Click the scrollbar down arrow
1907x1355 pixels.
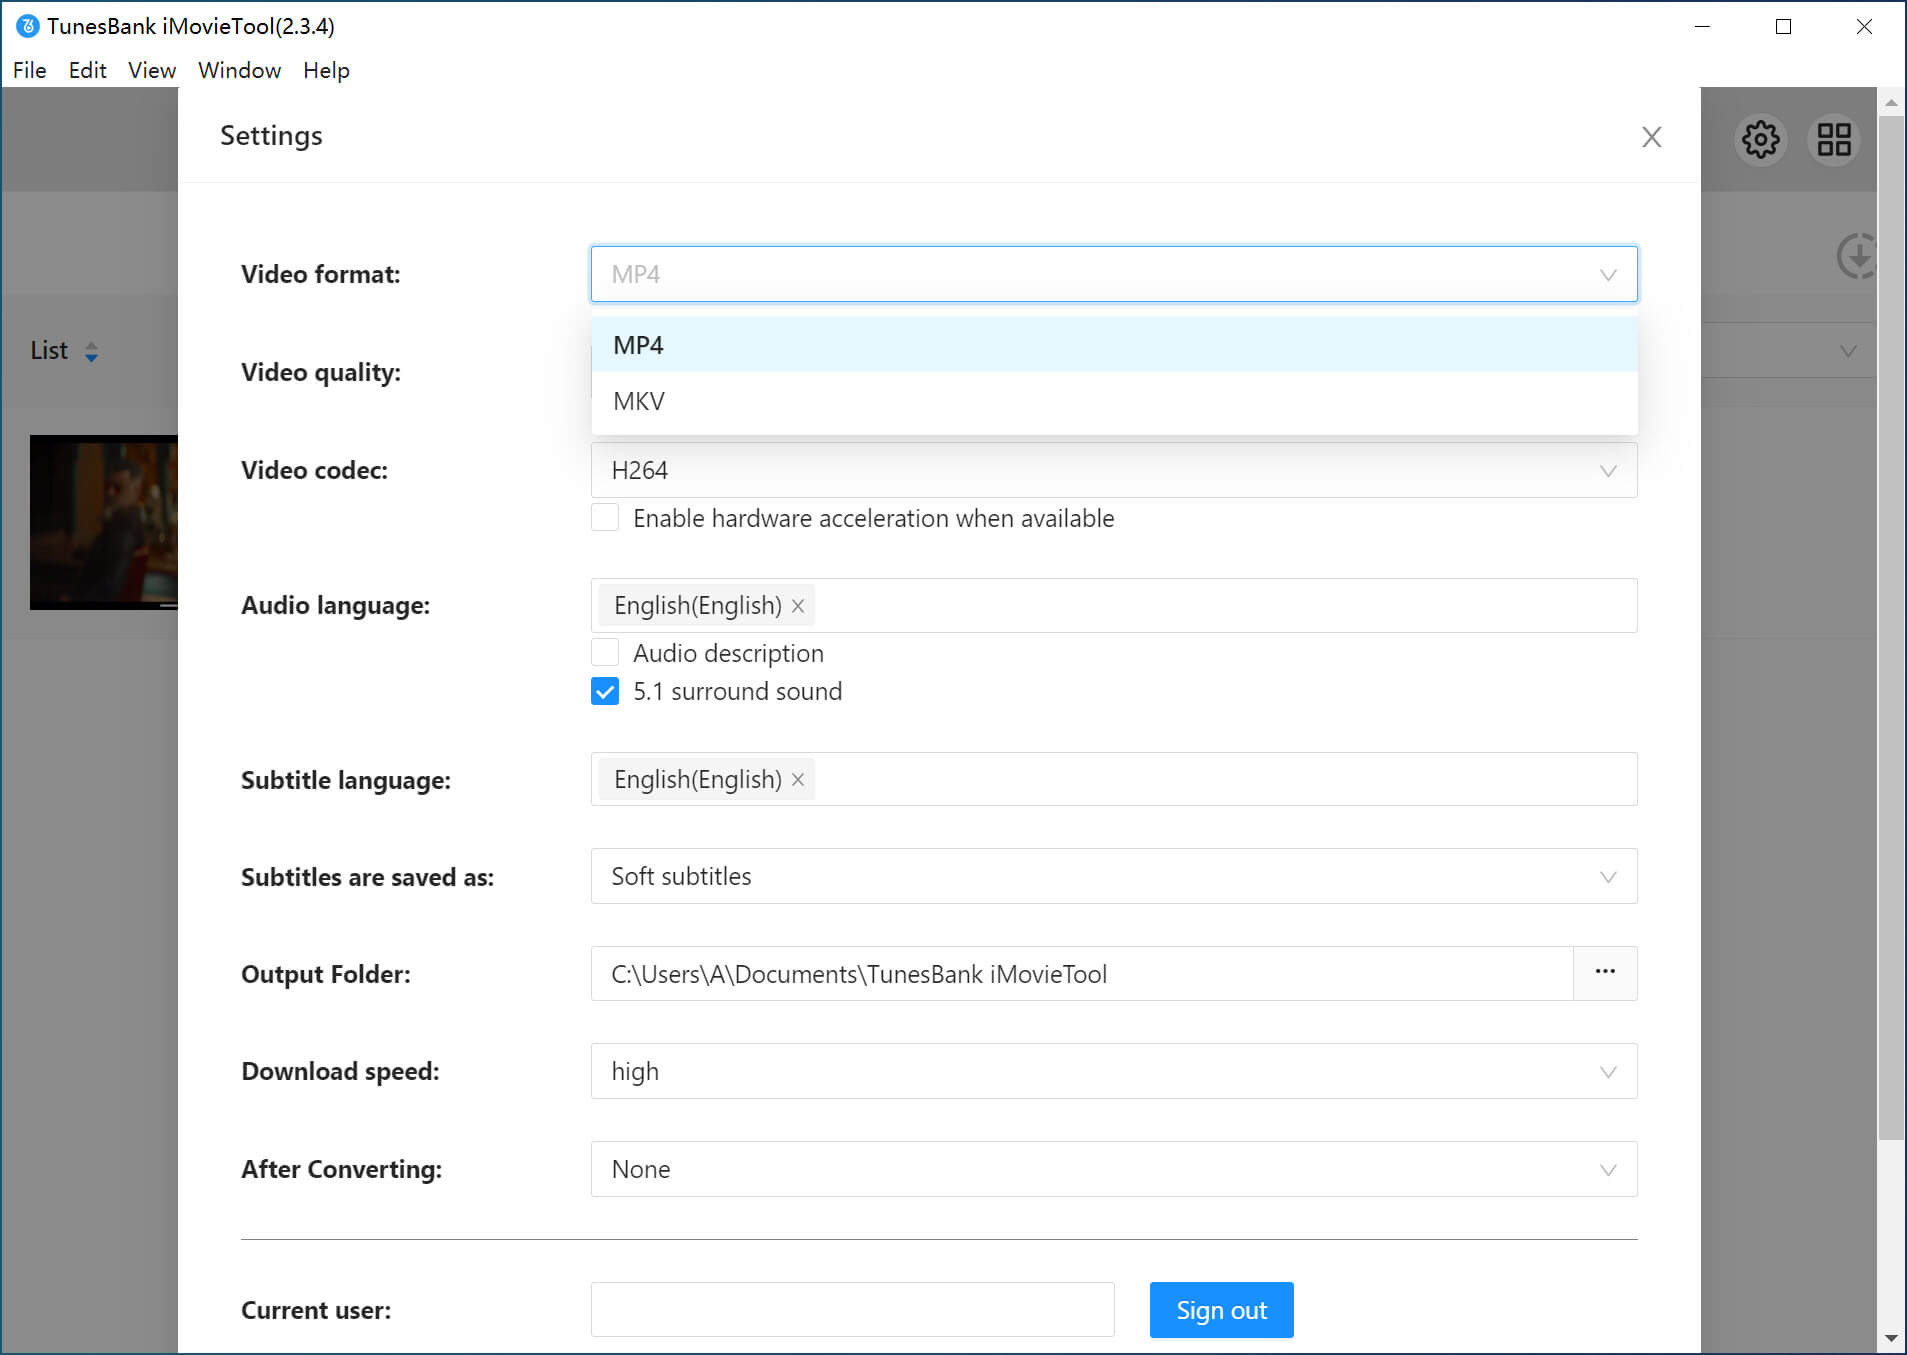pos(1891,1339)
